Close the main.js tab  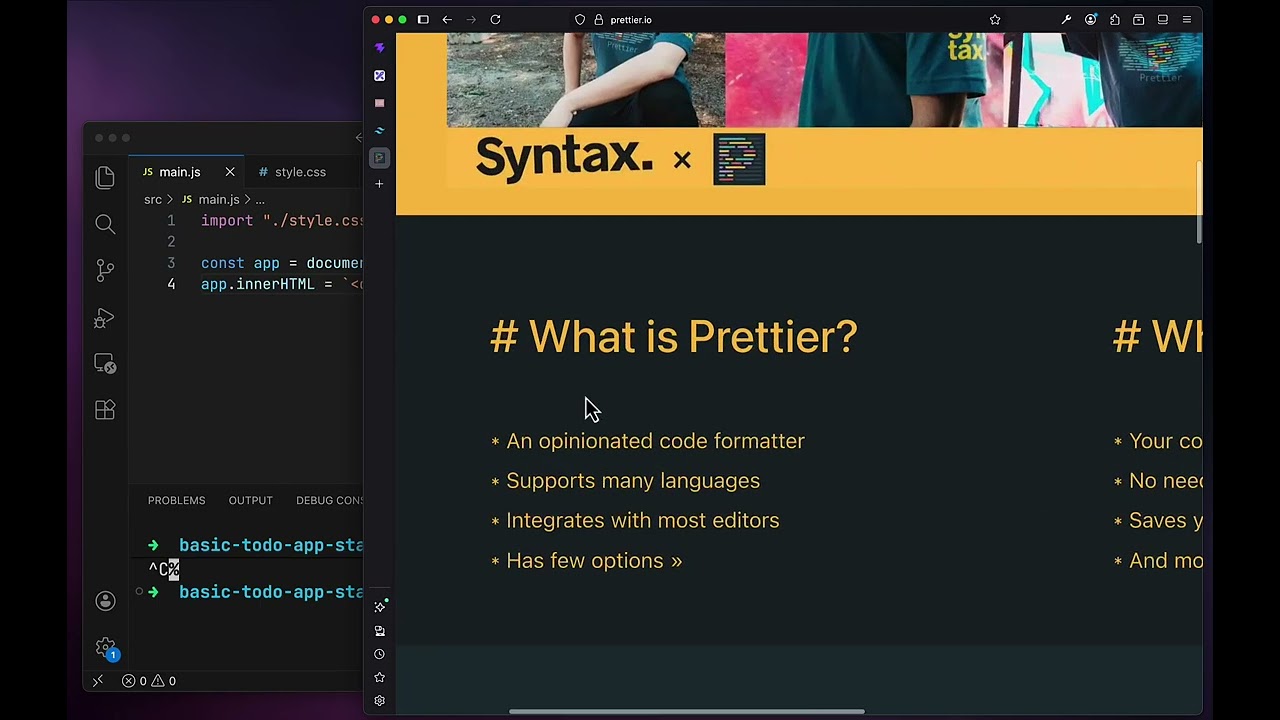tap(230, 172)
